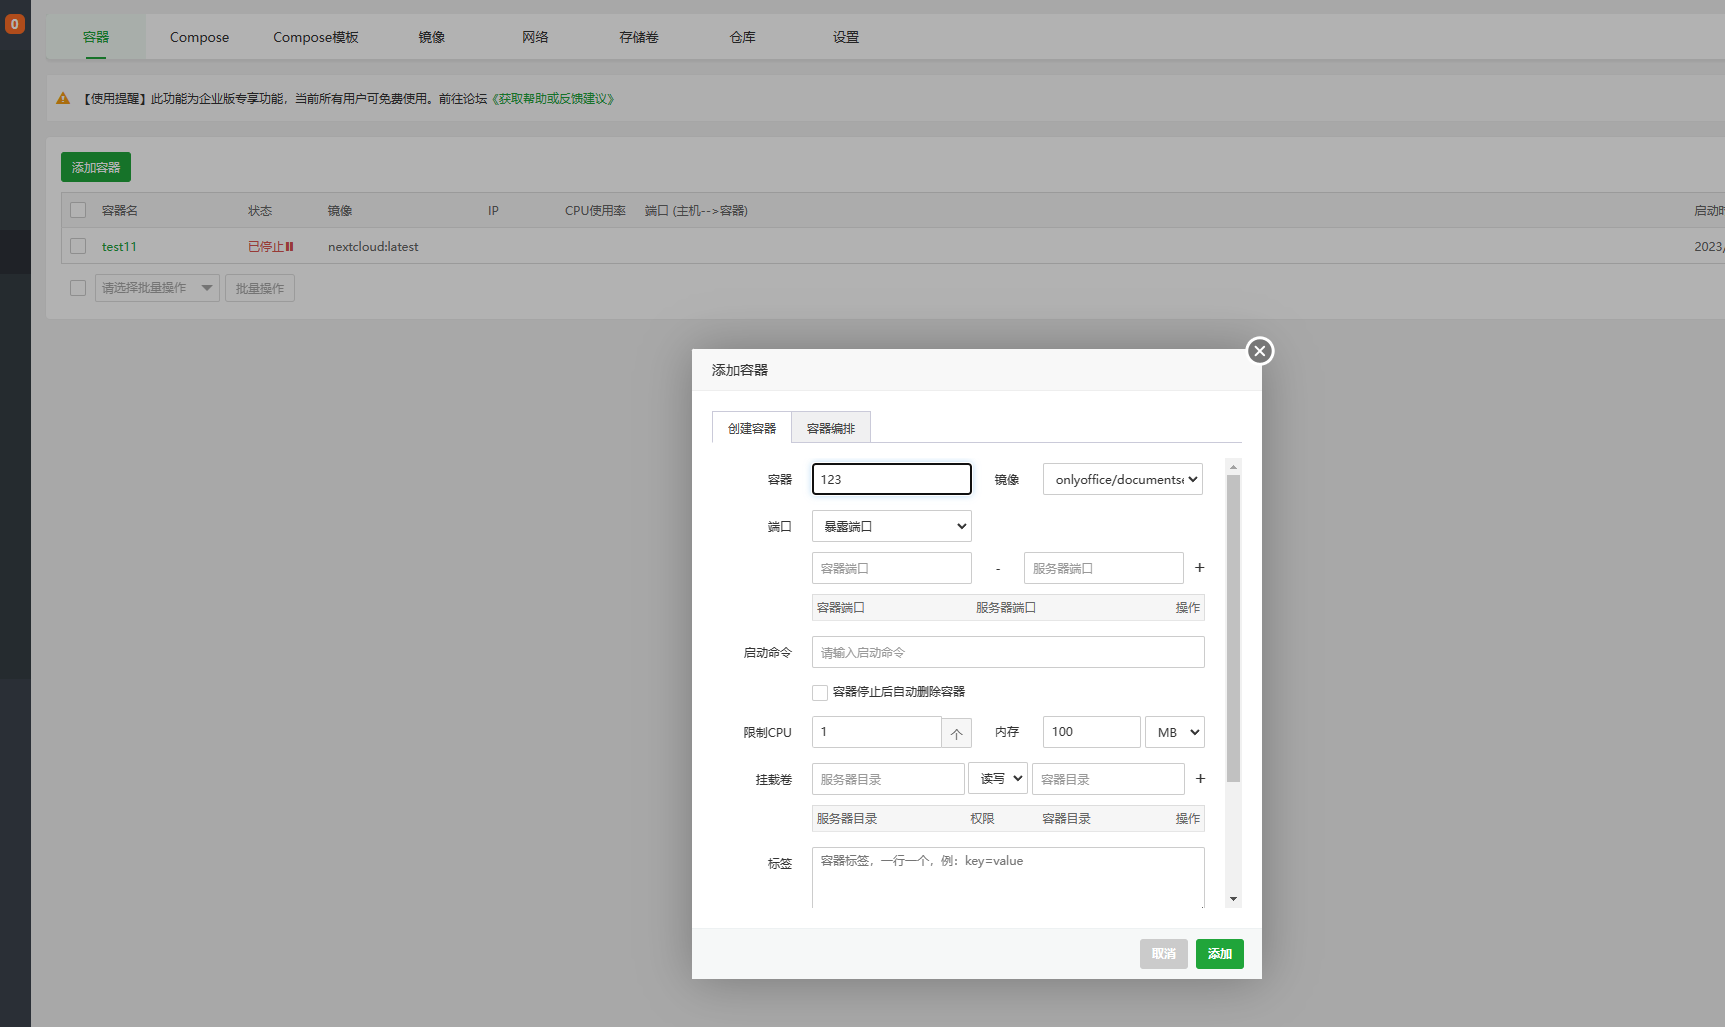1725x1027 pixels.
Task: Open the 暴露端口 port type dropdown
Action: coord(892,526)
